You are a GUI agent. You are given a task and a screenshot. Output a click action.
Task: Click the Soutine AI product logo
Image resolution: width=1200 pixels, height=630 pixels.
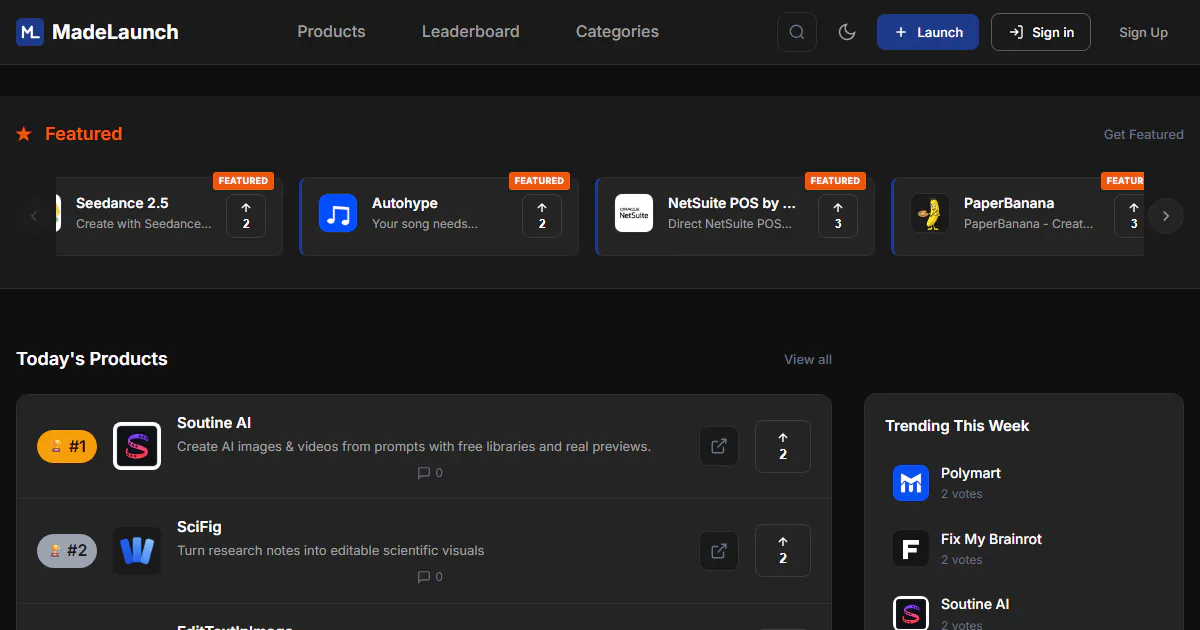[x=137, y=446]
